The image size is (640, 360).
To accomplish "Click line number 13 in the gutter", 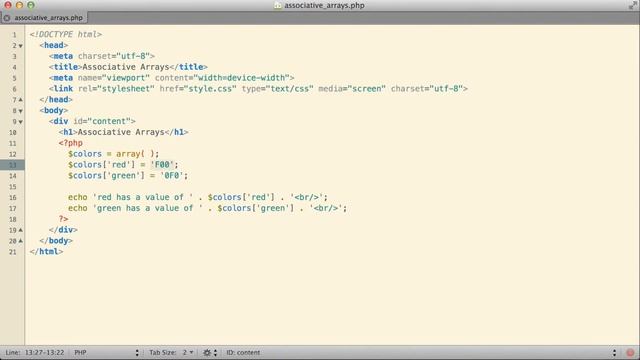I will [13, 165].
